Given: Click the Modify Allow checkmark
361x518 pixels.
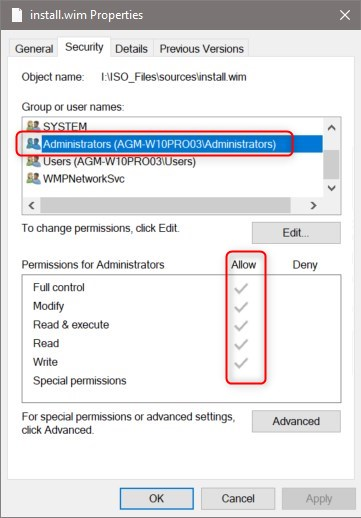Looking at the screenshot, I should click(x=241, y=307).
